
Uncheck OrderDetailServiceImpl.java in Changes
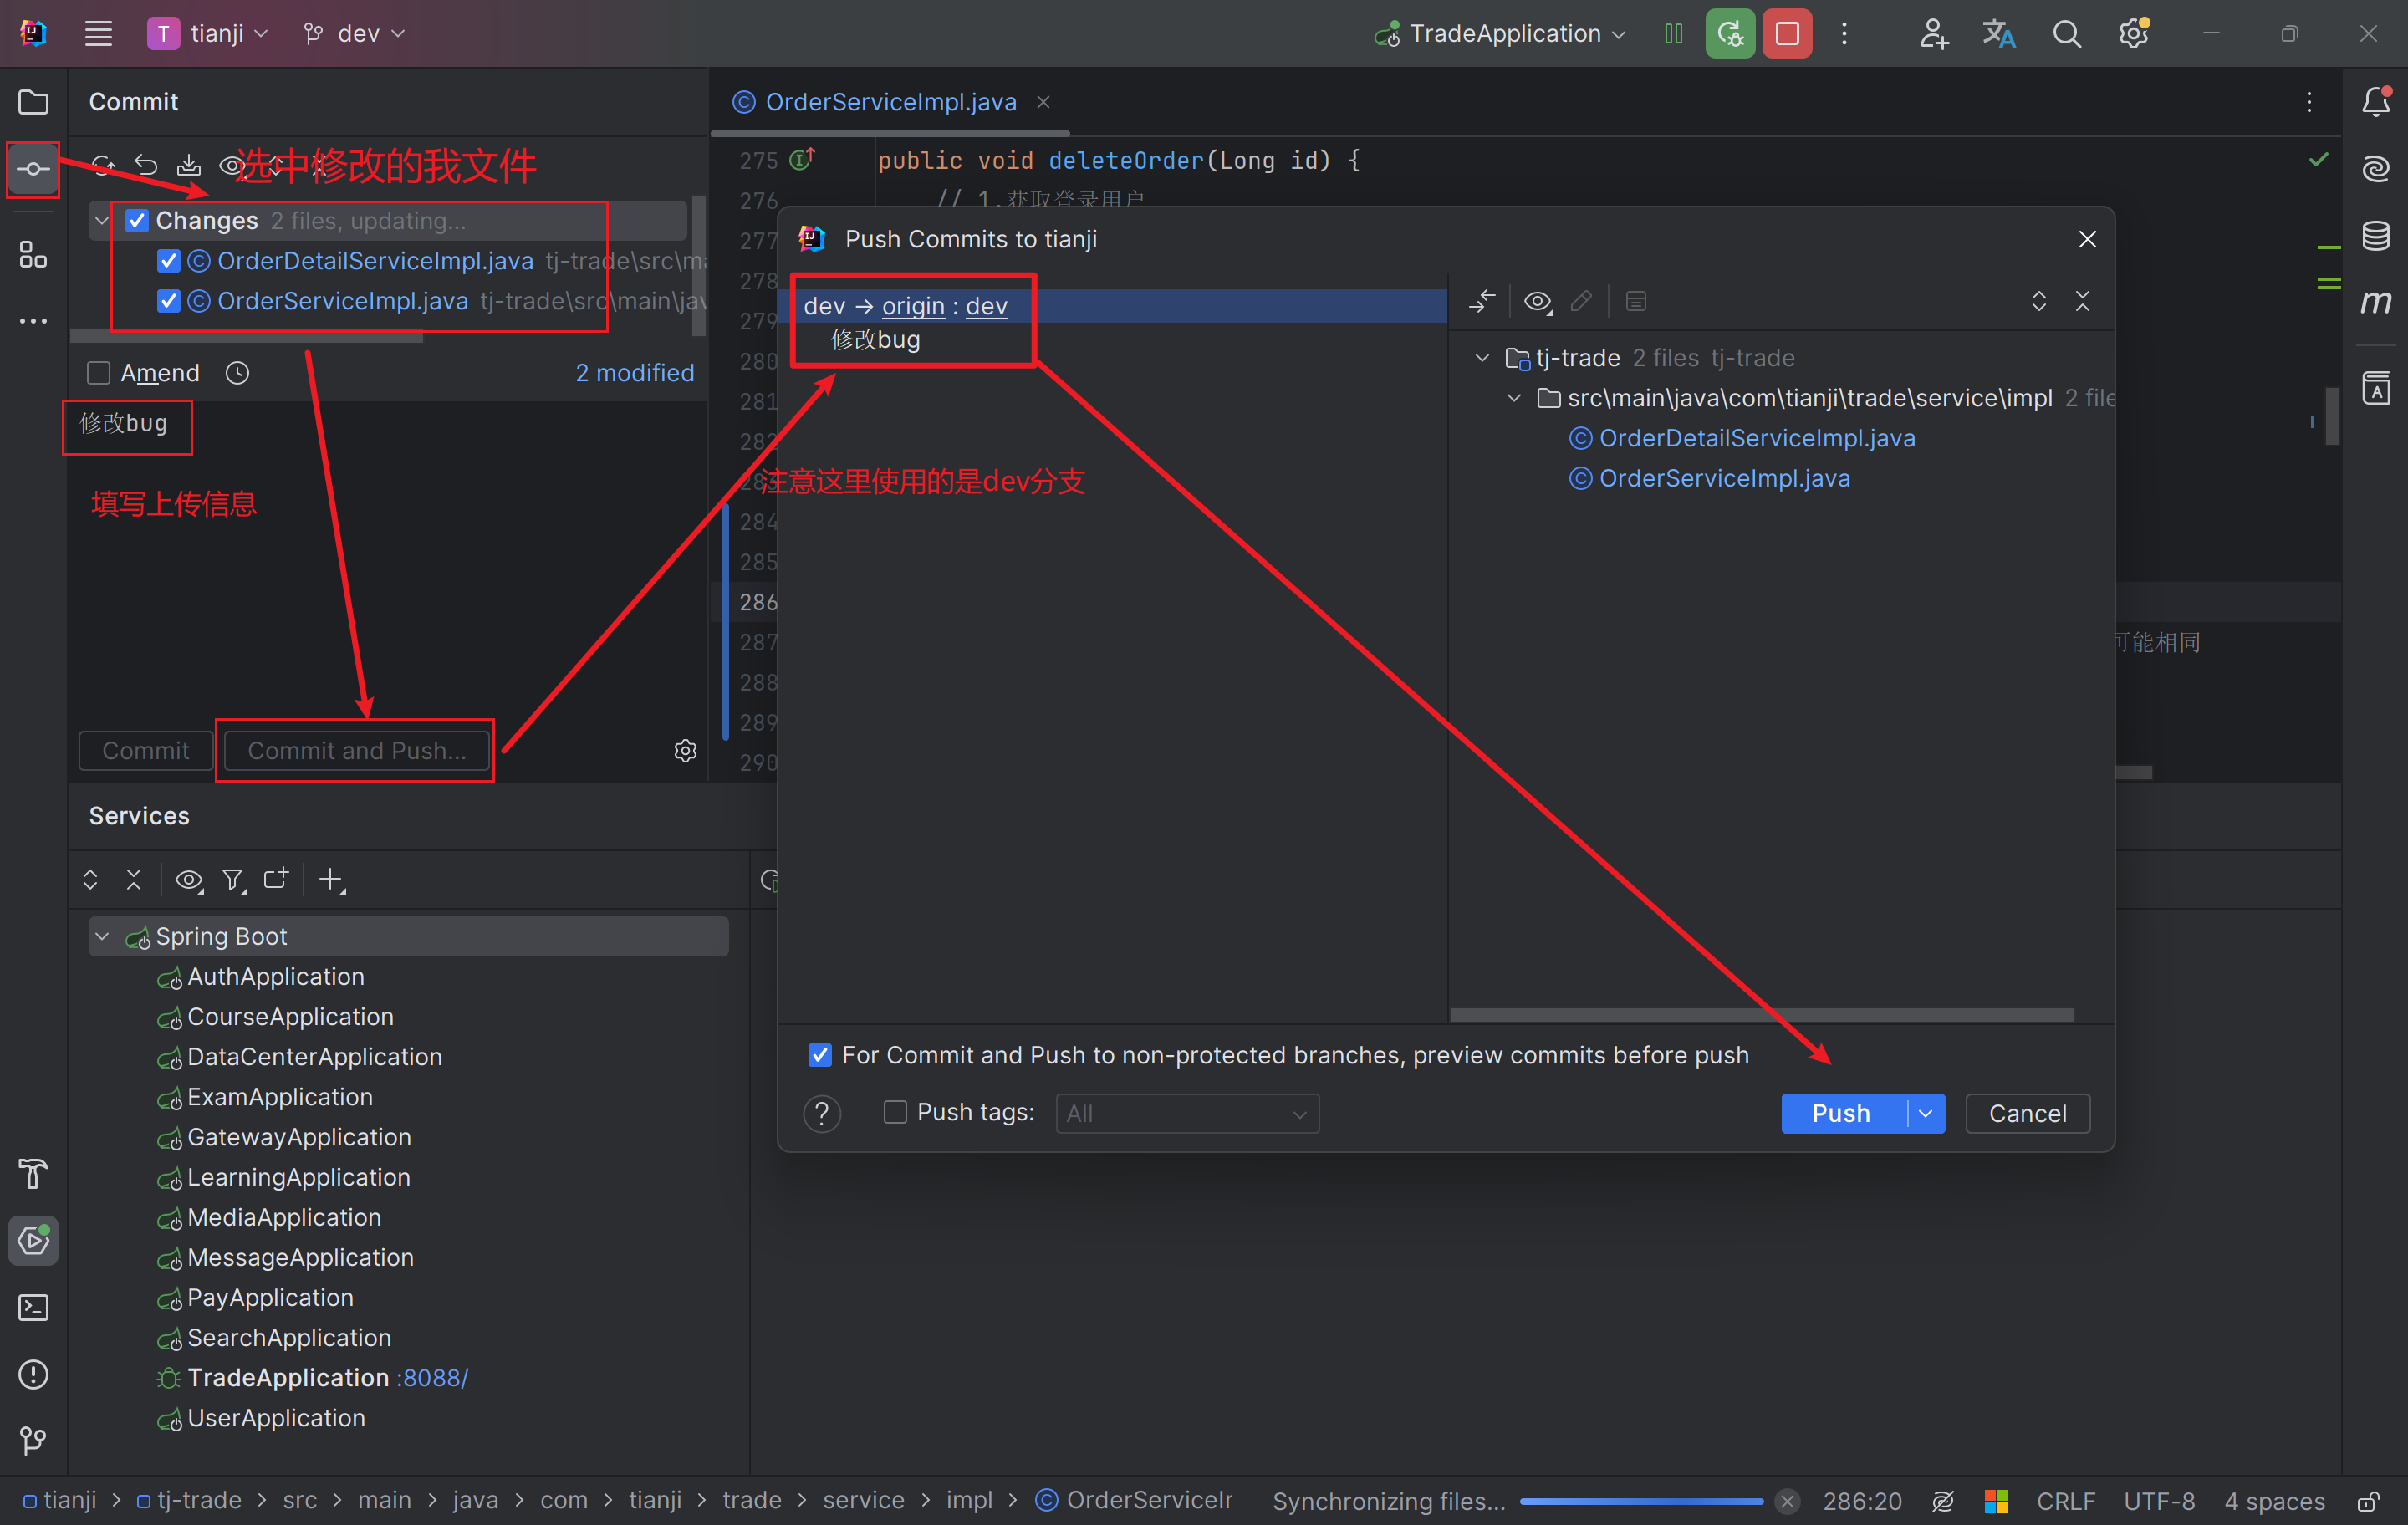[168, 261]
